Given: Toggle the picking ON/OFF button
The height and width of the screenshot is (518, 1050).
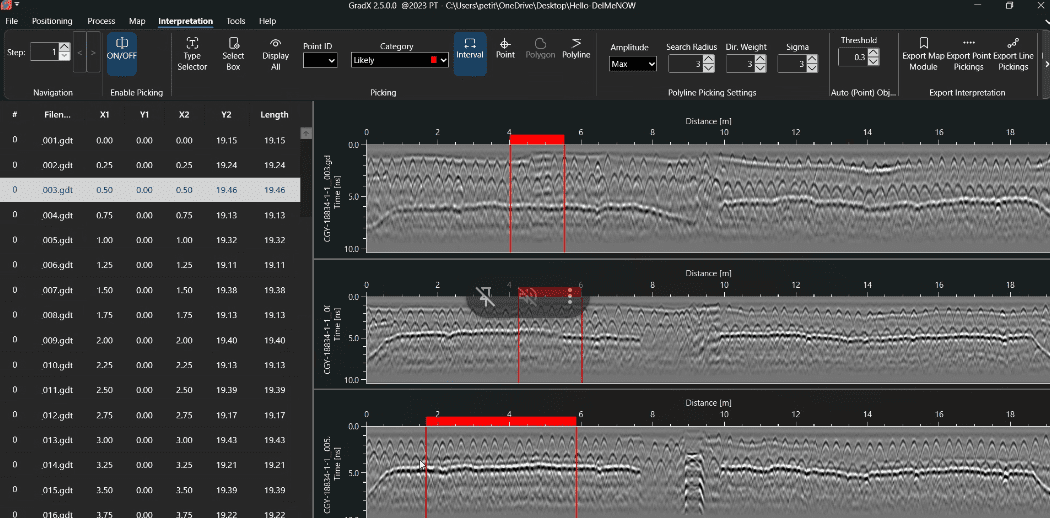Looking at the screenshot, I should pos(122,51).
